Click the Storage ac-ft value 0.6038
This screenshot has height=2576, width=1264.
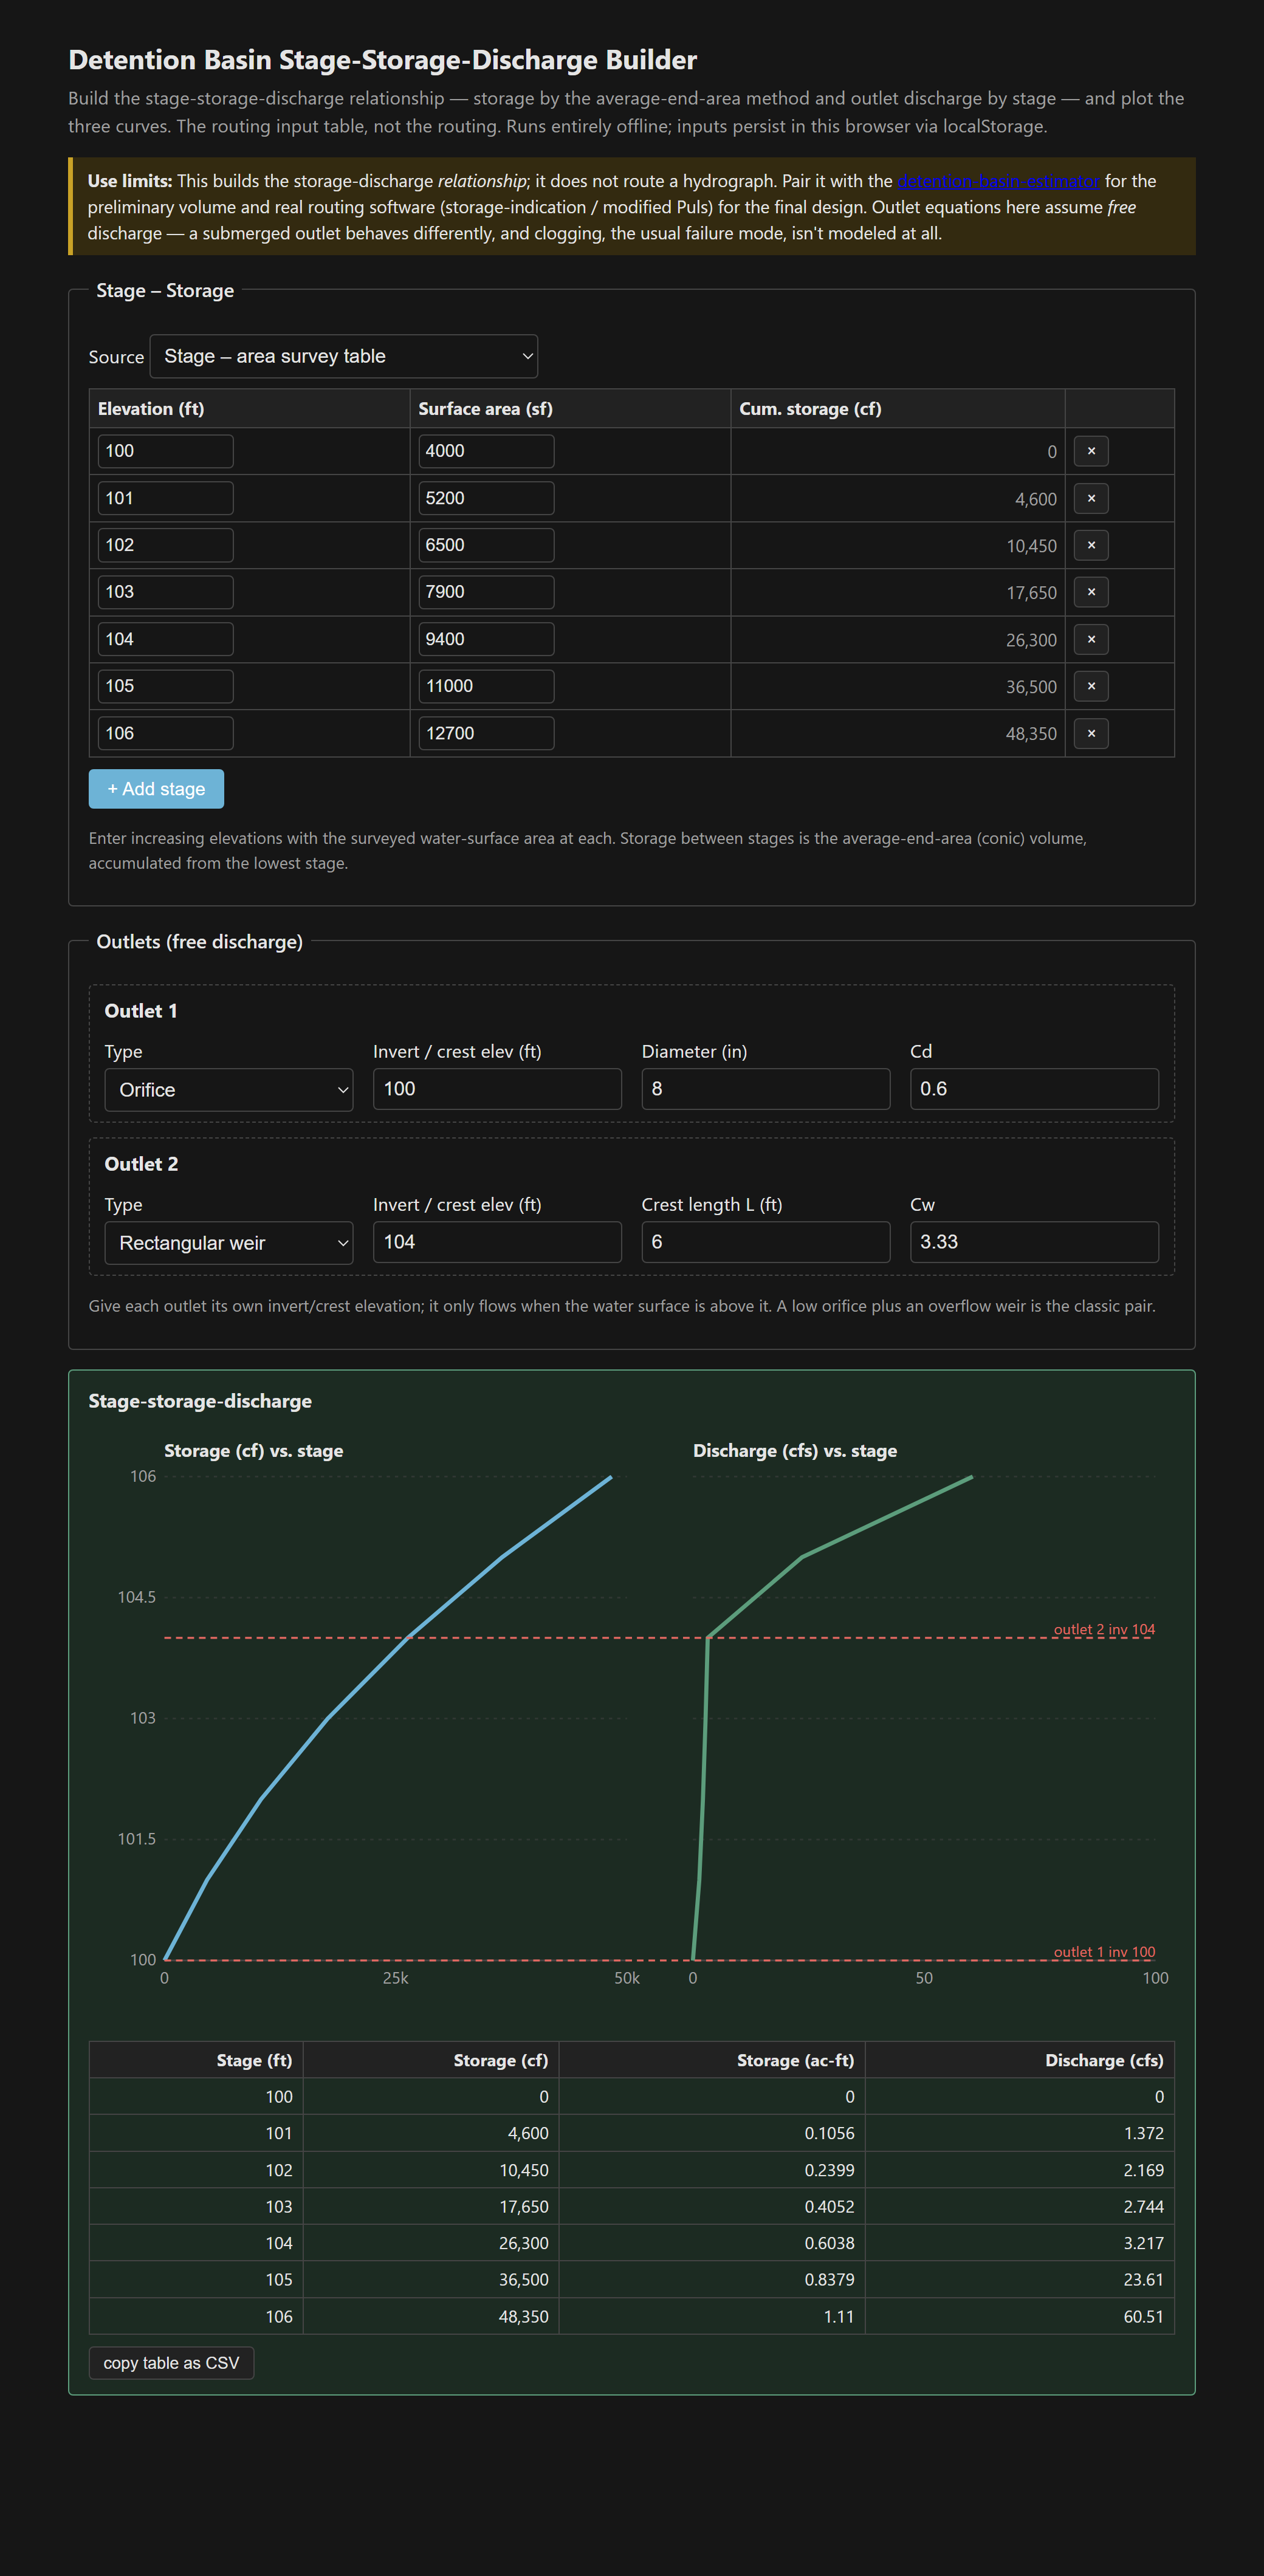pyautogui.click(x=829, y=2243)
